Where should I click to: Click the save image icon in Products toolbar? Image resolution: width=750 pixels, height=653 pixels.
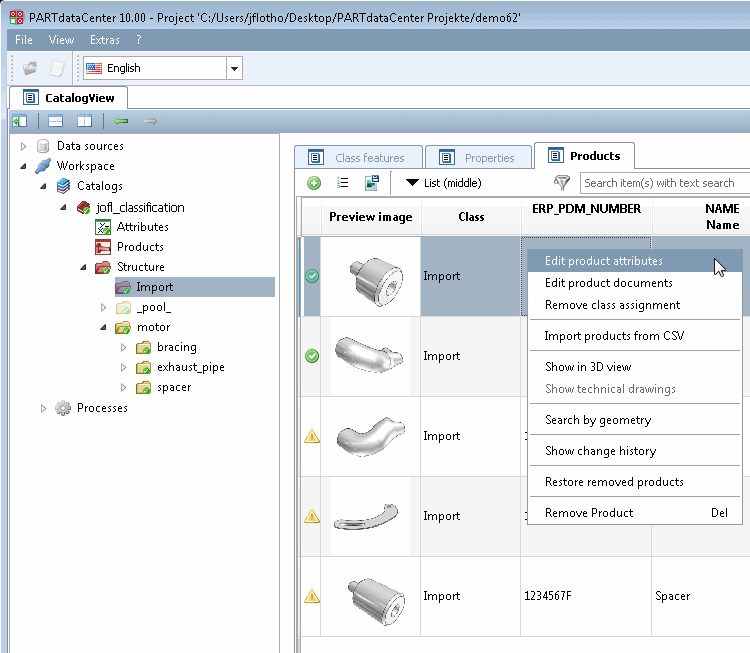(372, 183)
